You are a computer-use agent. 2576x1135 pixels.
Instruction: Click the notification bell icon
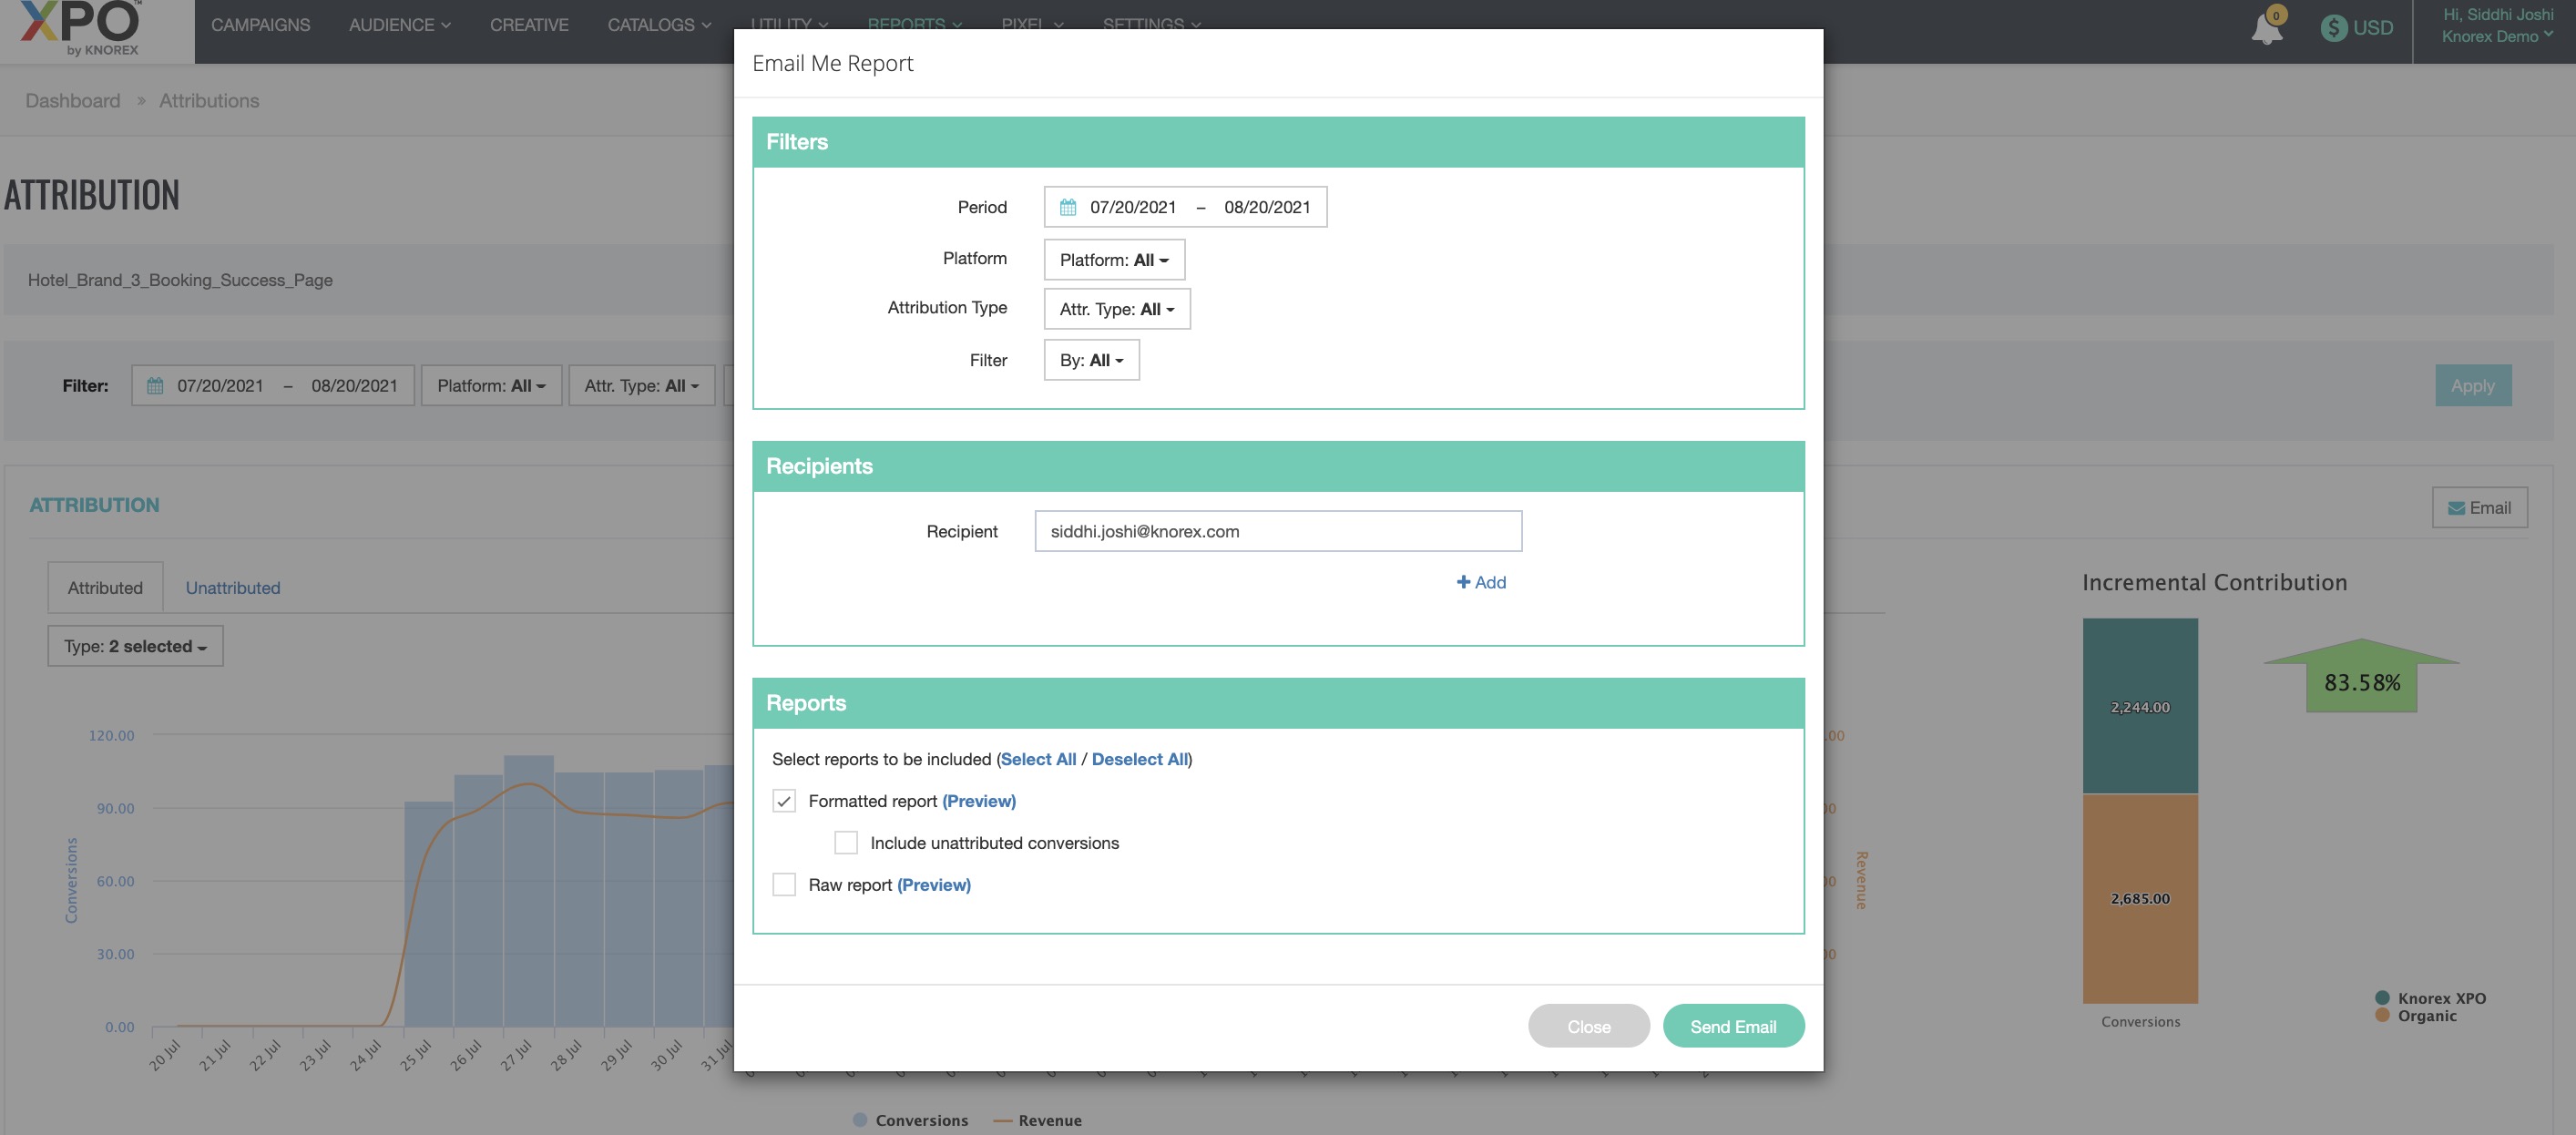click(2266, 29)
